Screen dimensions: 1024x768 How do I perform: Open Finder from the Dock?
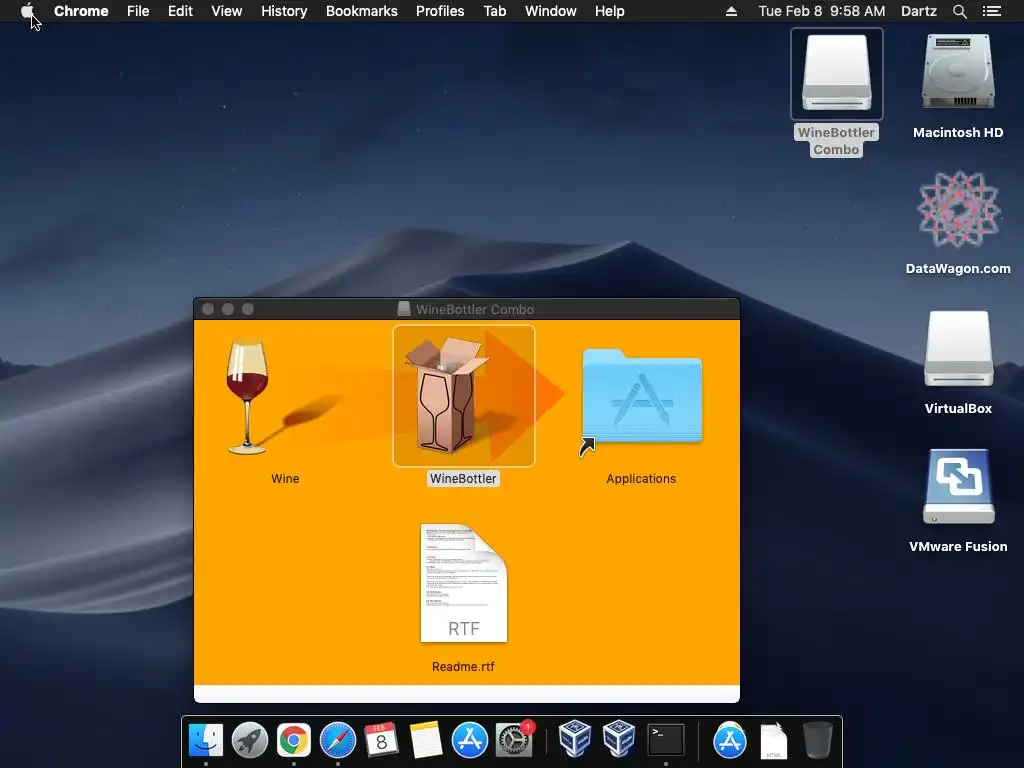point(206,740)
